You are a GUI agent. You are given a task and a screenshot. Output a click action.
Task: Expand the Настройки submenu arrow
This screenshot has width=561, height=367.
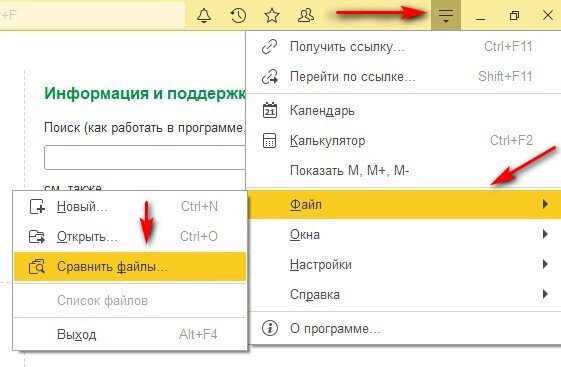545,264
